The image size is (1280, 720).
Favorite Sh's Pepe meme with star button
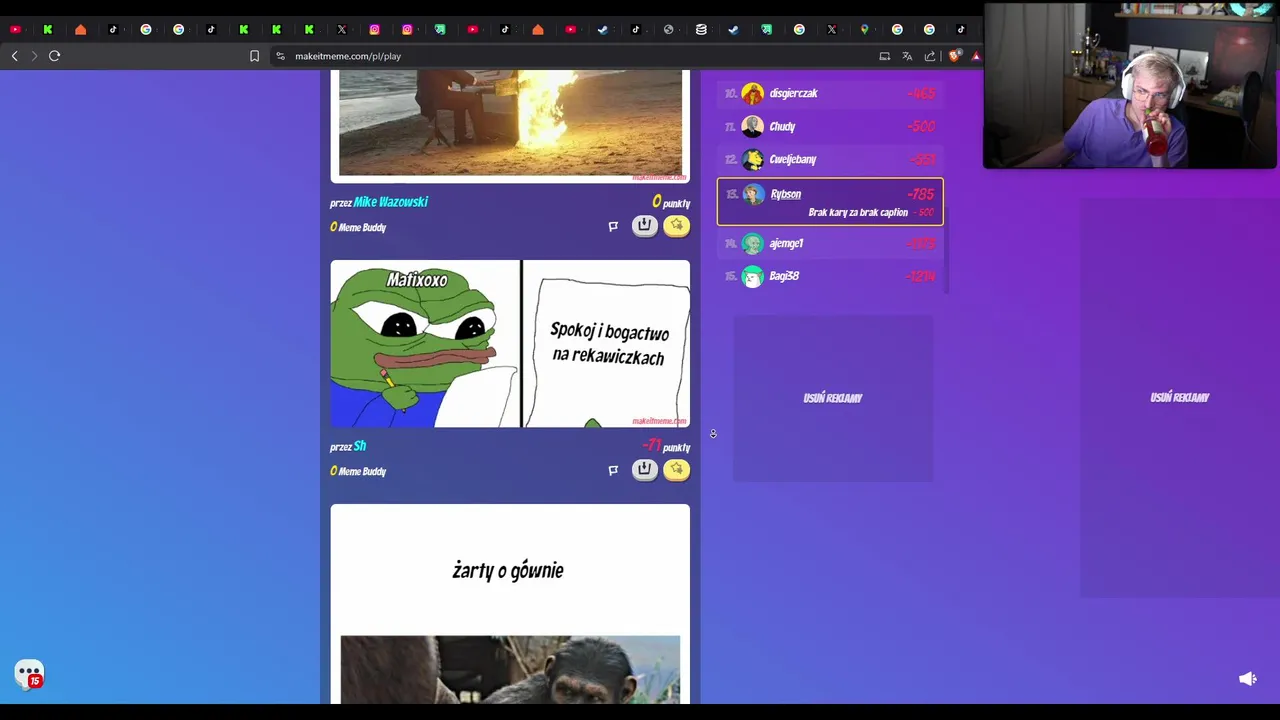pyautogui.click(x=677, y=469)
